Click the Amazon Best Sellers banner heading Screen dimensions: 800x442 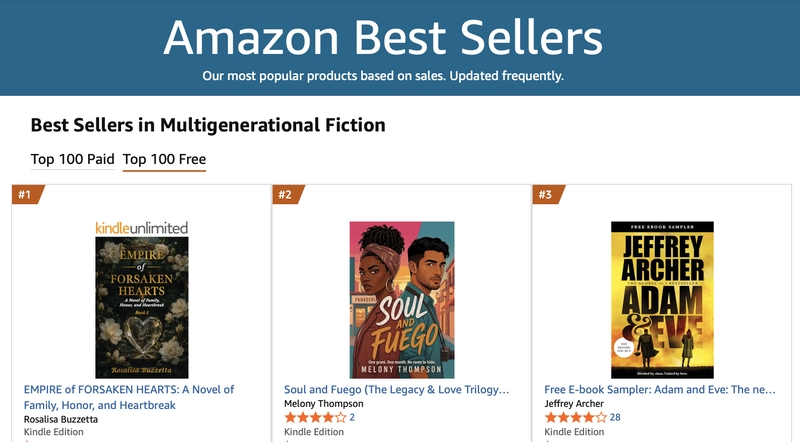[383, 38]
